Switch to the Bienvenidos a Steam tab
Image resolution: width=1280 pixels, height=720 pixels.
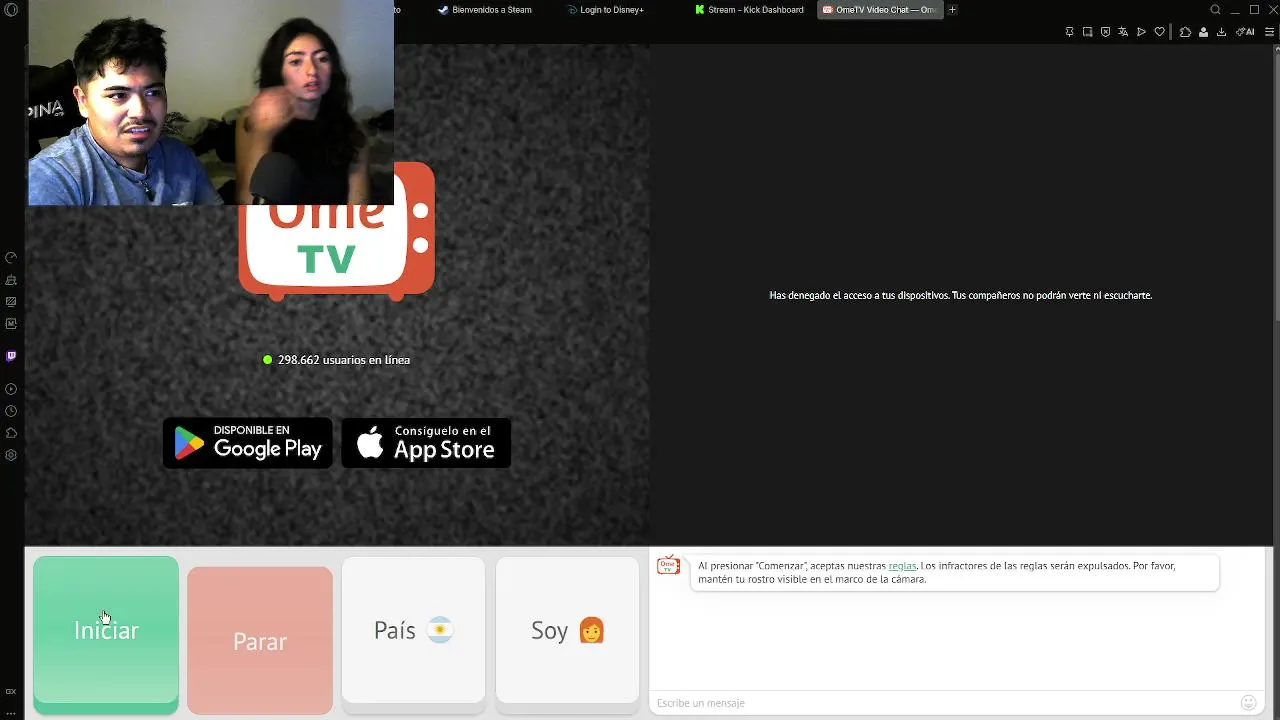[x=485, y=10]
